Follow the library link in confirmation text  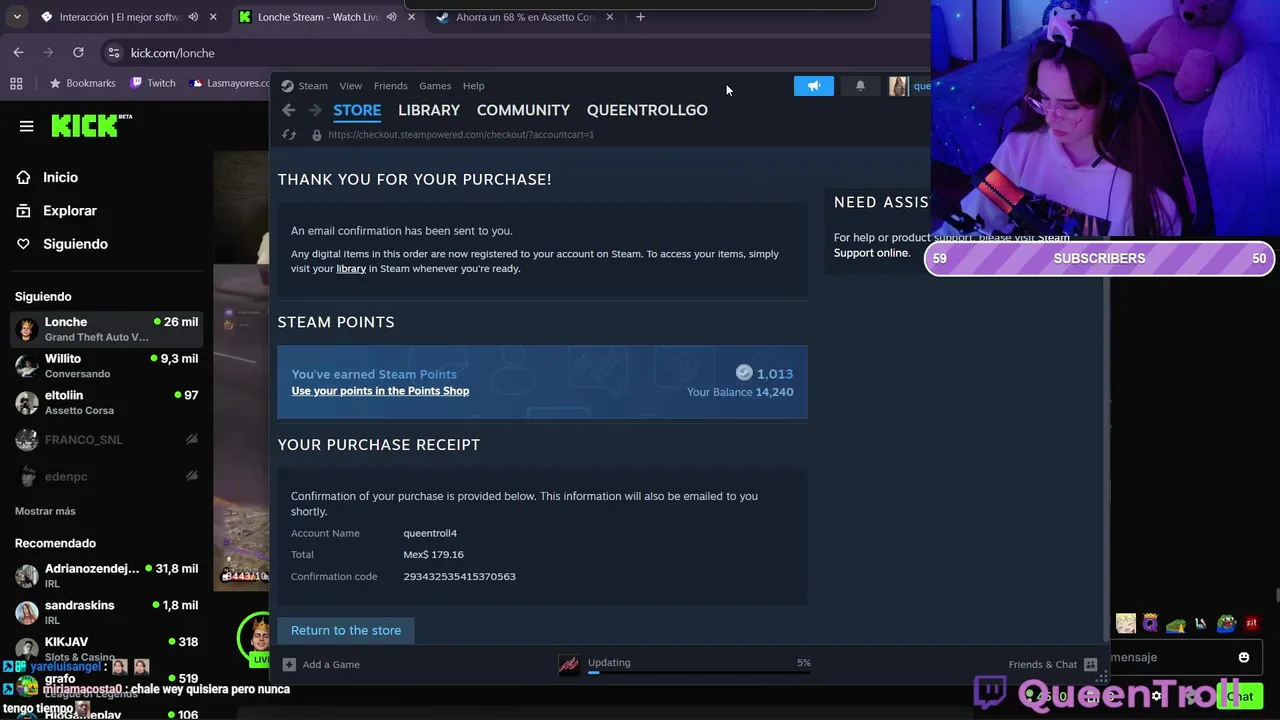[351, 269]
